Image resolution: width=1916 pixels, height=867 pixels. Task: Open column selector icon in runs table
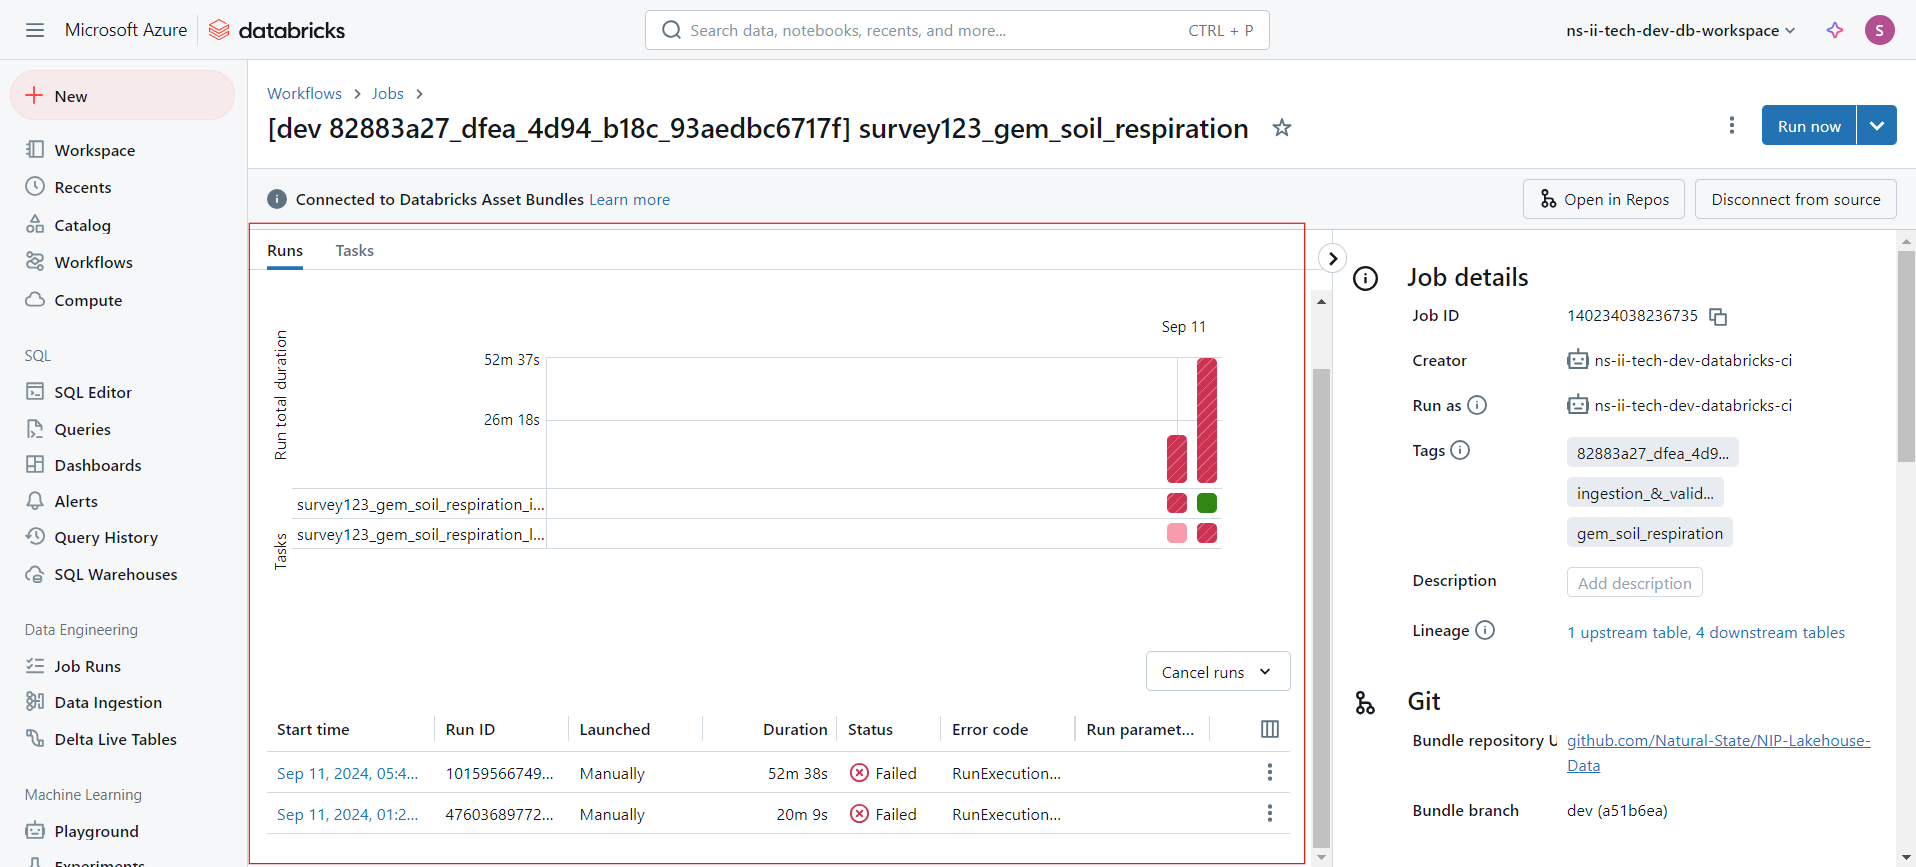[1270, 729]
